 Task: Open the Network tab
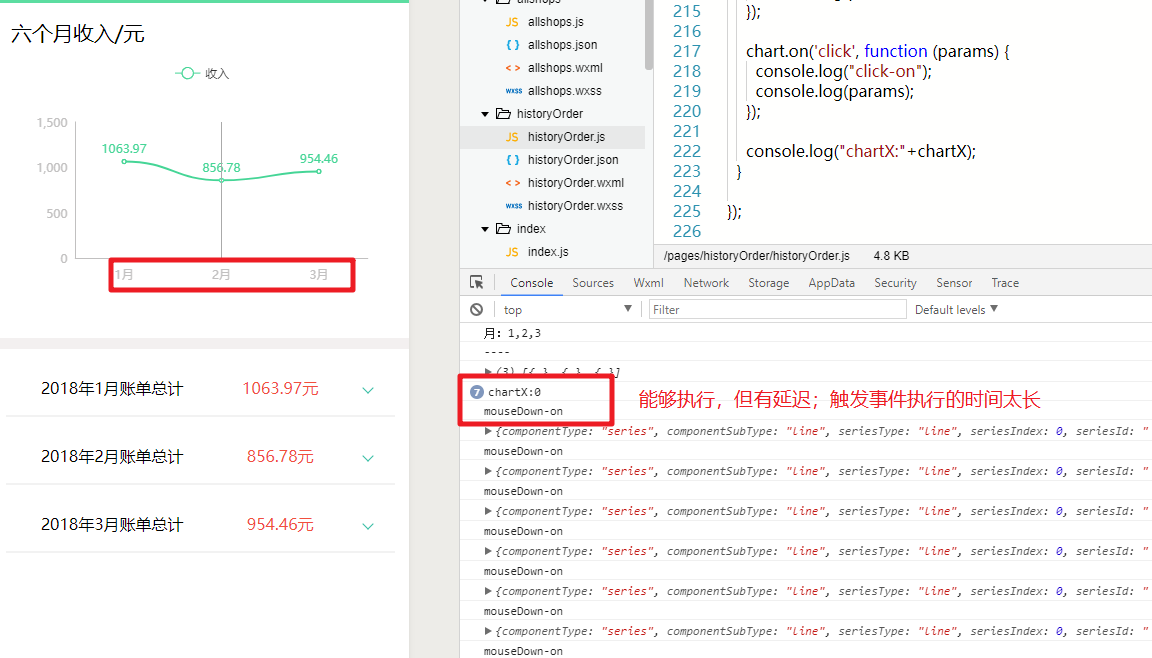pyautogui.click(x=706, y=282)
